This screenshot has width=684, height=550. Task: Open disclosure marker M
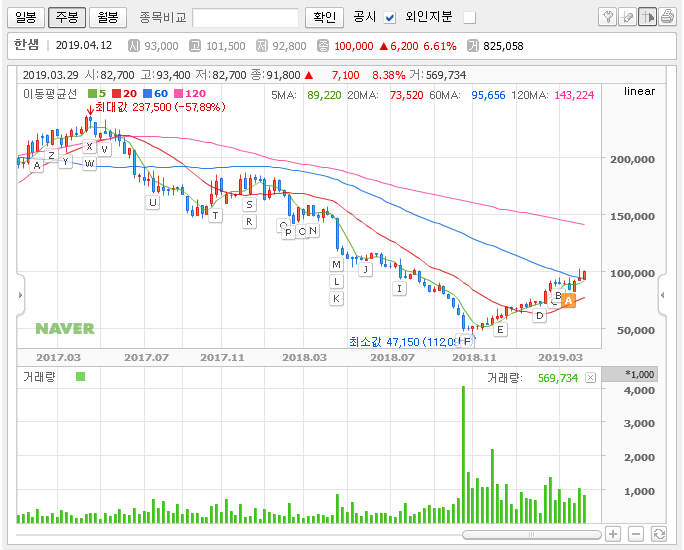coord(336,264)
